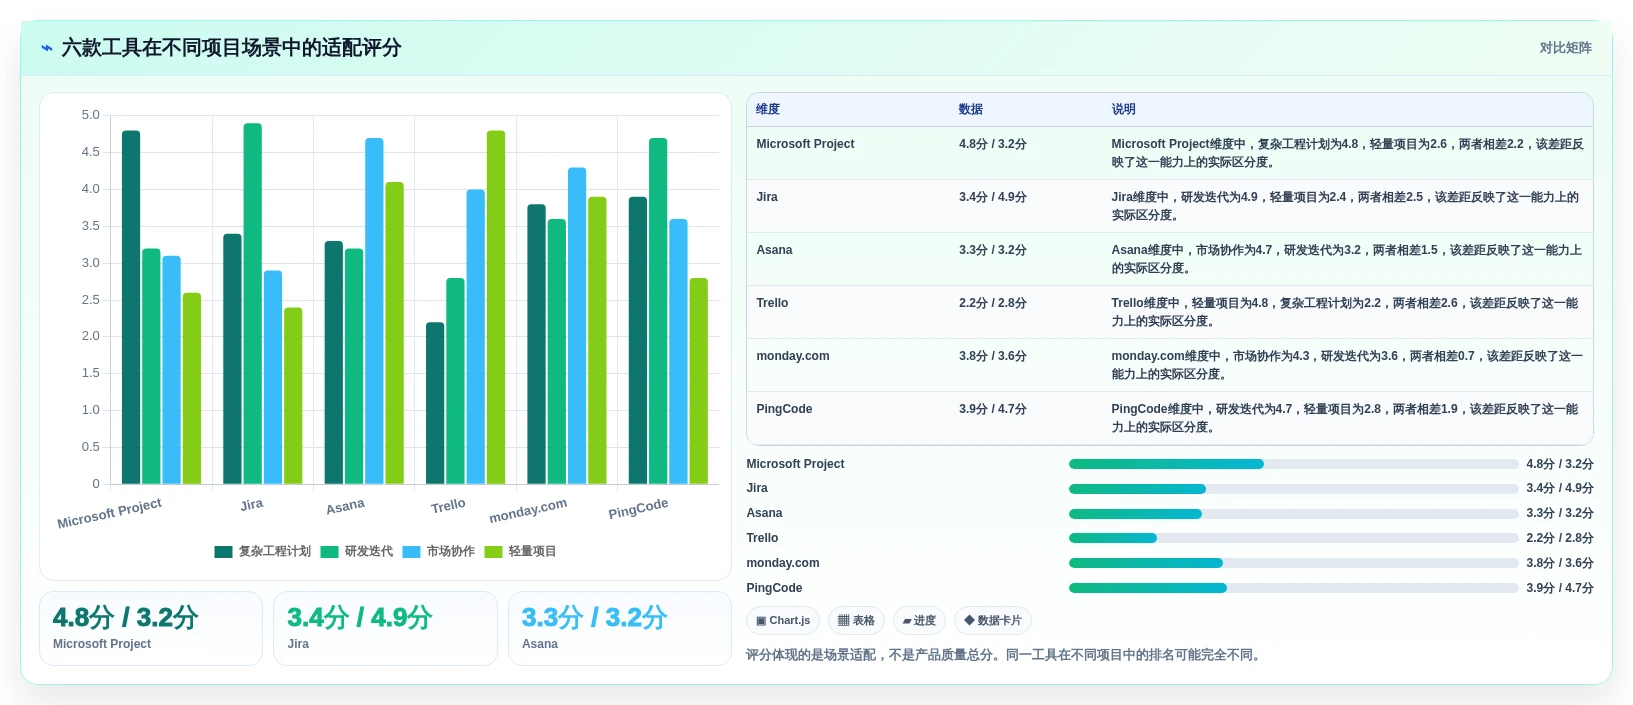Image resolution: width=1633 pixels, height=705 pixels.
Task: Select the Chart.js tag button
Action: coord(783,621)
